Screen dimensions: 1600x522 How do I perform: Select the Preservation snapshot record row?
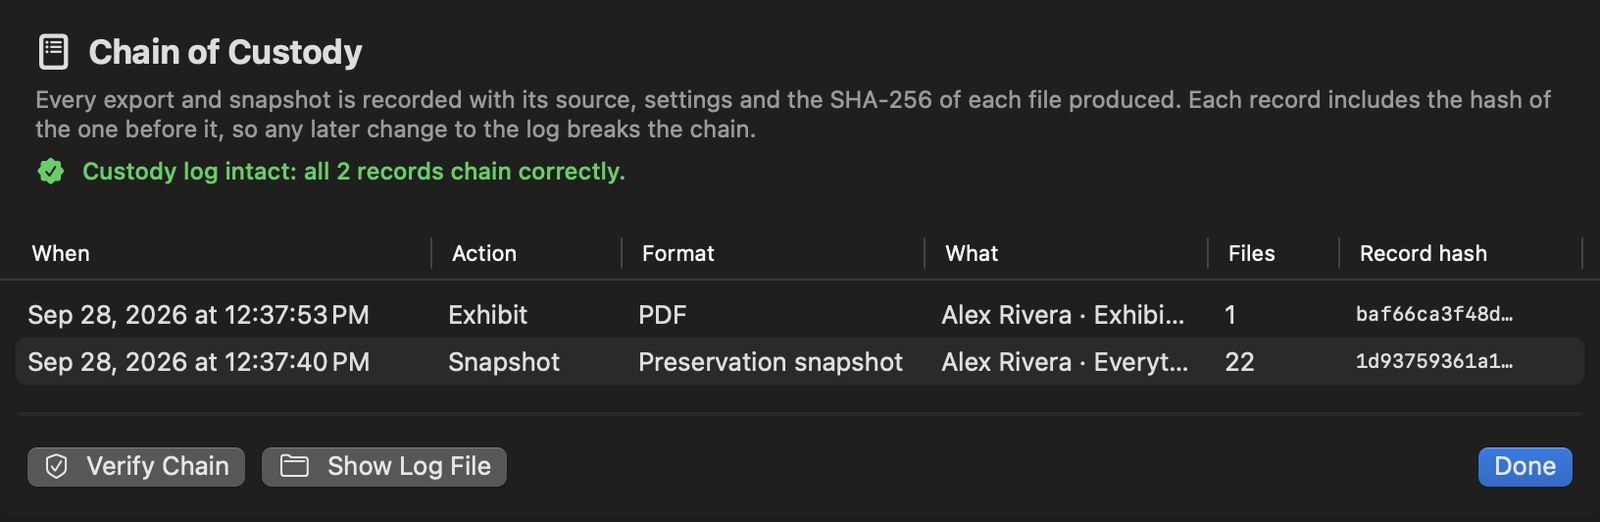point(800,362)
